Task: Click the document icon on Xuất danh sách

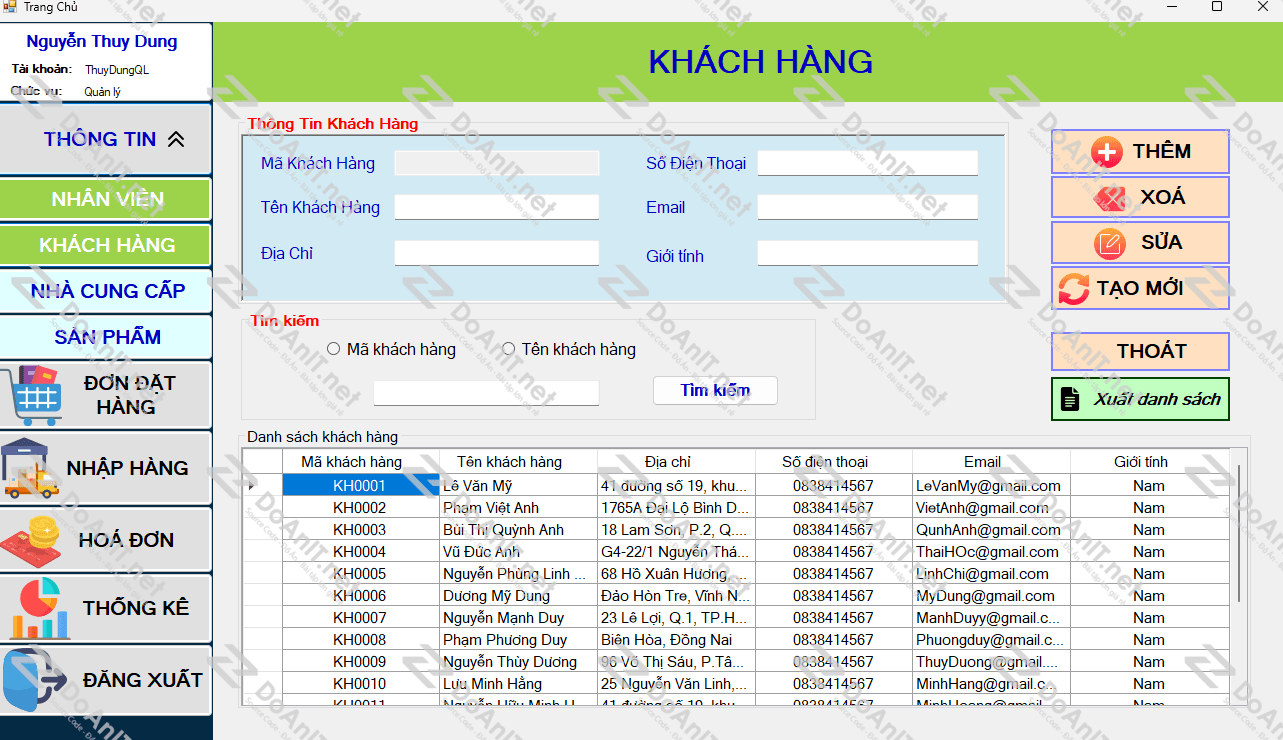Action: (x=1070, y=399)
